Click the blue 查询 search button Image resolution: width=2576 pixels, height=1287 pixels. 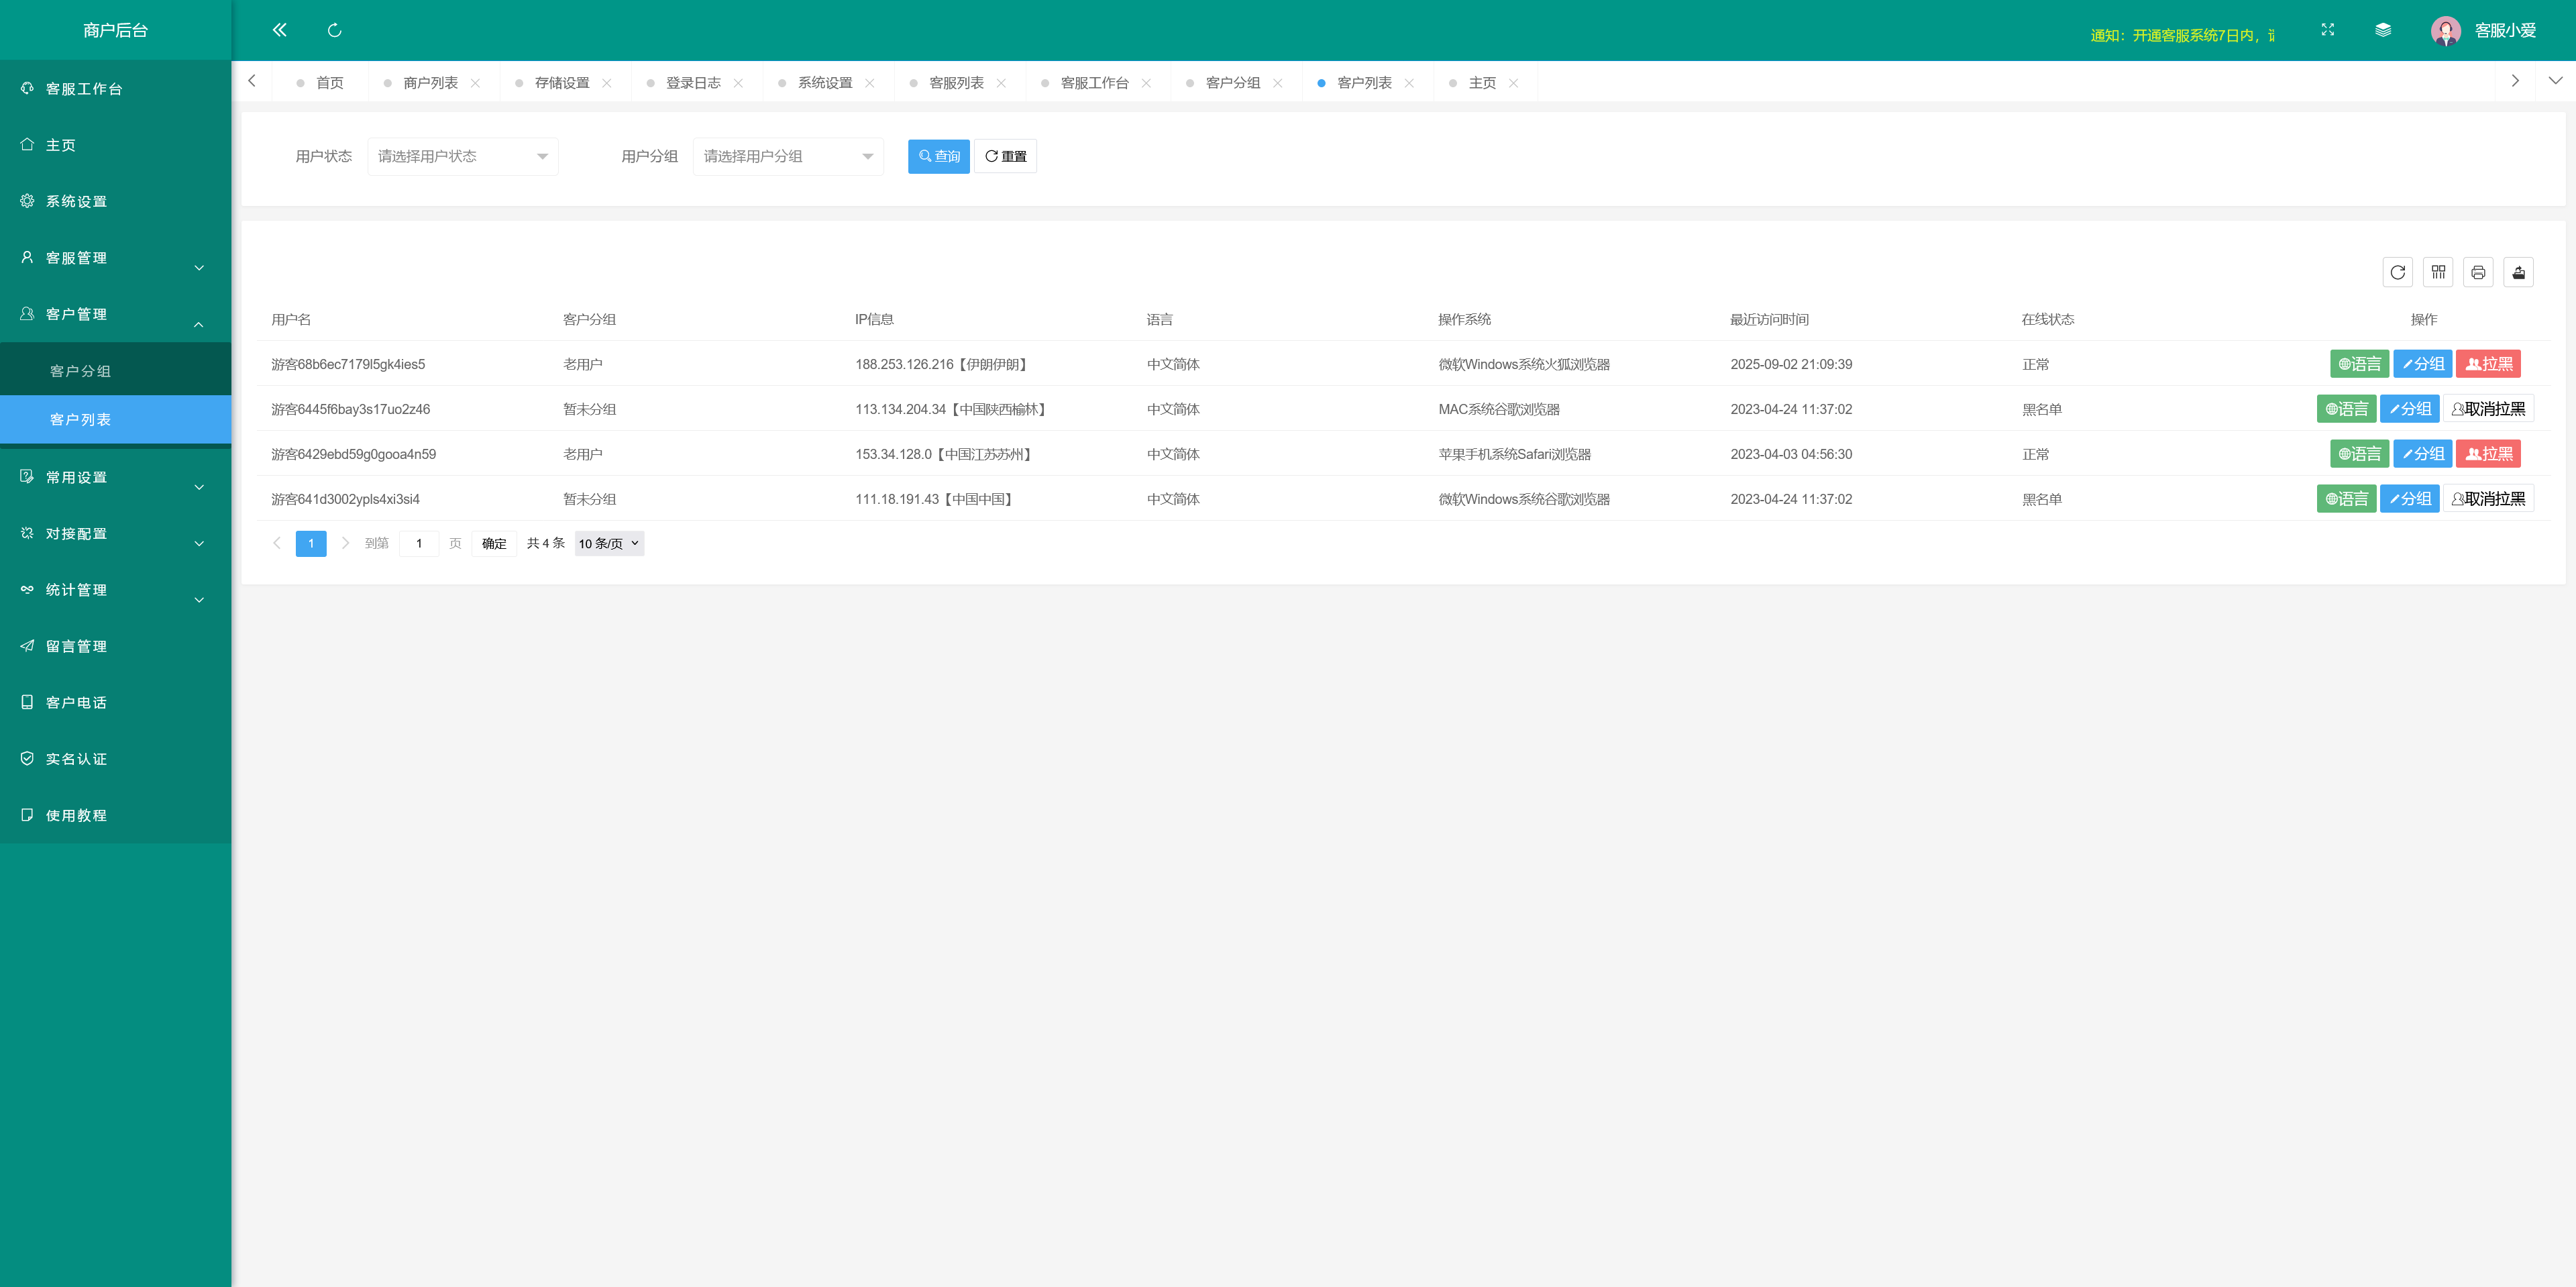pyautogui.click(x=938, y=156)
